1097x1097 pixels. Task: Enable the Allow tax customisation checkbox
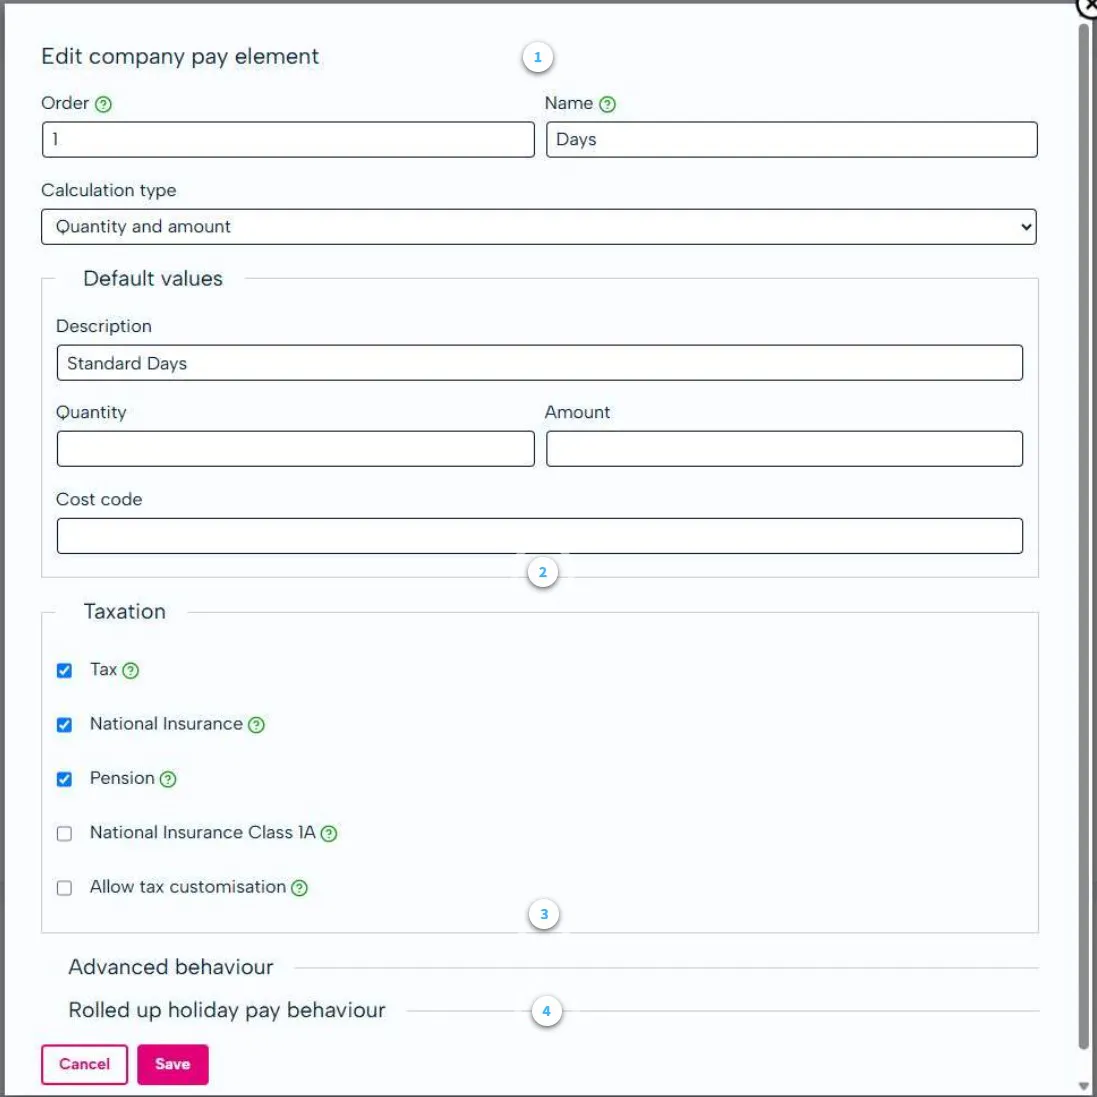(x=65, y=888)
